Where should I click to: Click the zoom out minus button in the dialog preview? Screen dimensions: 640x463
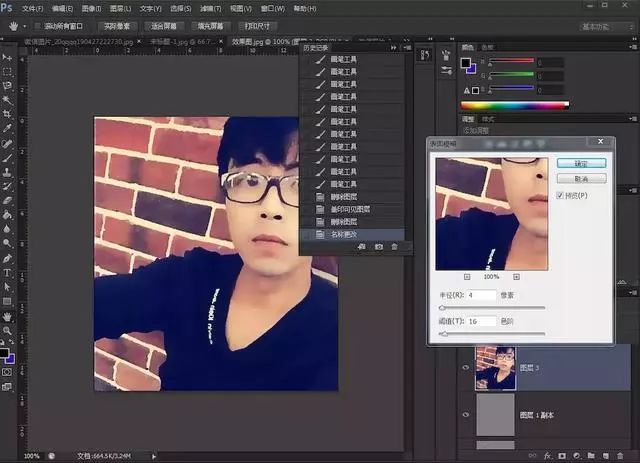click(x=466, y=275)
